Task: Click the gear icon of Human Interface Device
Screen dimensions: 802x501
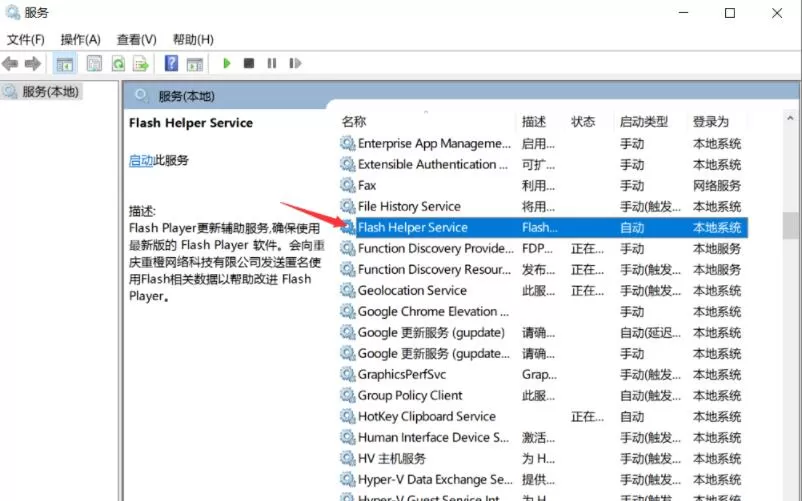Action: pos(348,438)
